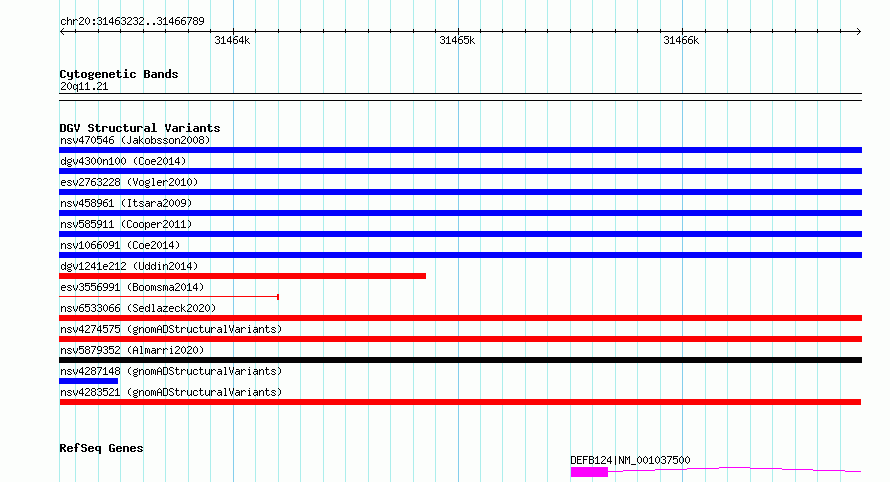Viewport: 890px width, 482px height.
Task: Open nsv1066091 (Coe2014) variant label
Action: coord(120,245)
